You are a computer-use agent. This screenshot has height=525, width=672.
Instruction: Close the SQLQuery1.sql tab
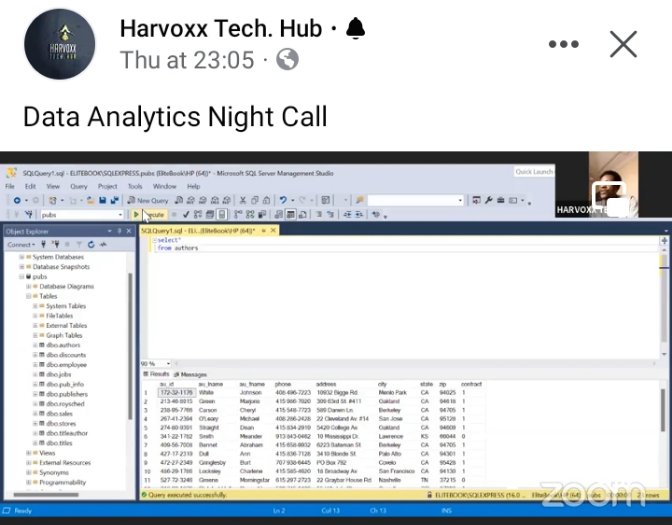(x=273, y=231)
